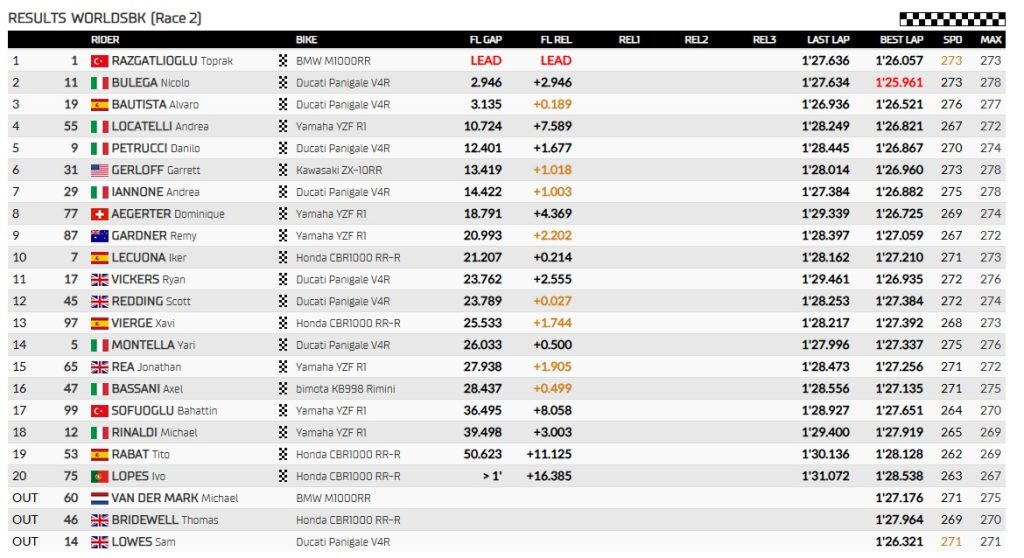Click the Turkish flag beside Razgatlioglu
This screenshot has width=1024, height=558.
[x=99, y=61]
